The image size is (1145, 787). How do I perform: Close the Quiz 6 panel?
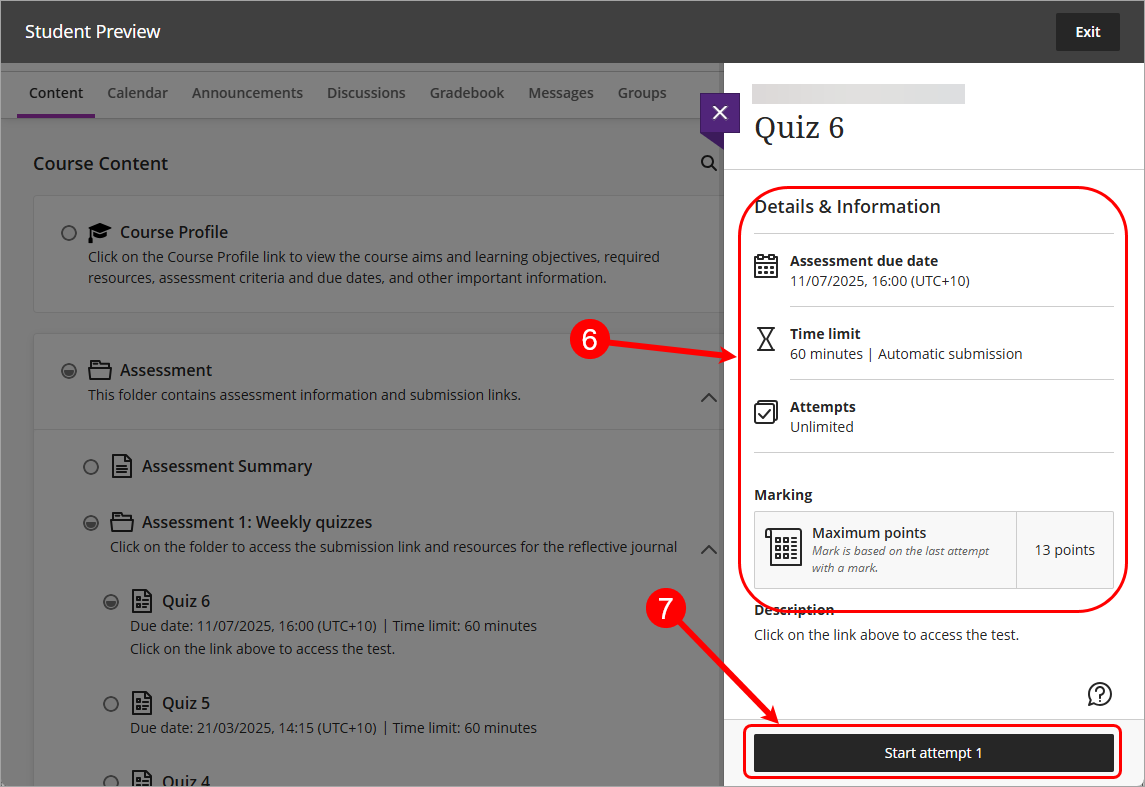click(719, 113)
